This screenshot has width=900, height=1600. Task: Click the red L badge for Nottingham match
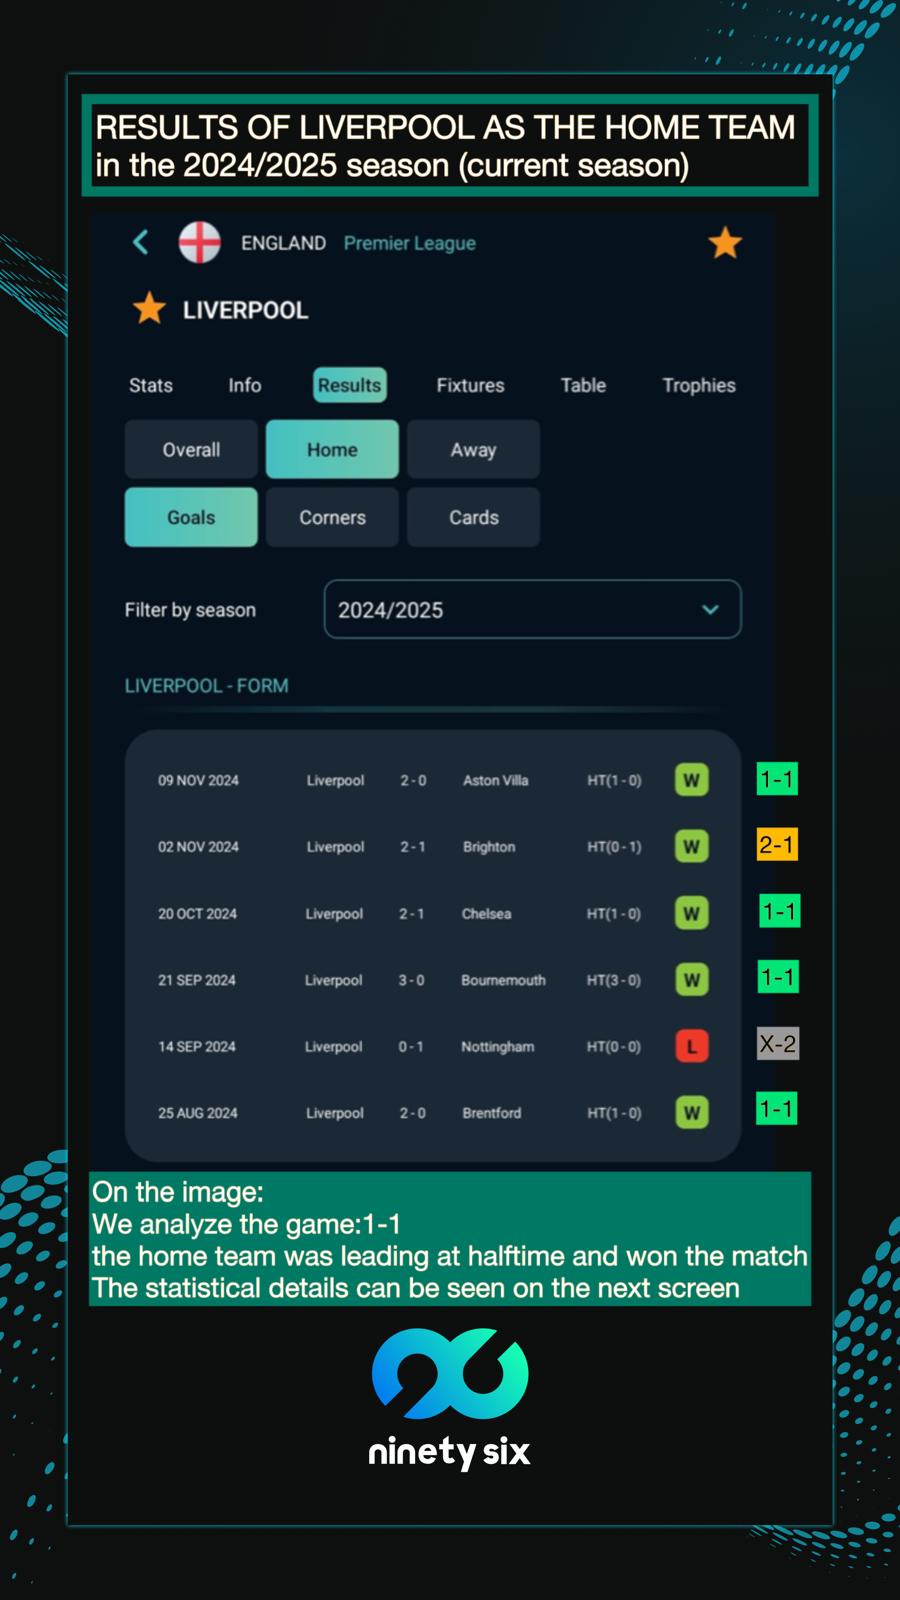691,1047
